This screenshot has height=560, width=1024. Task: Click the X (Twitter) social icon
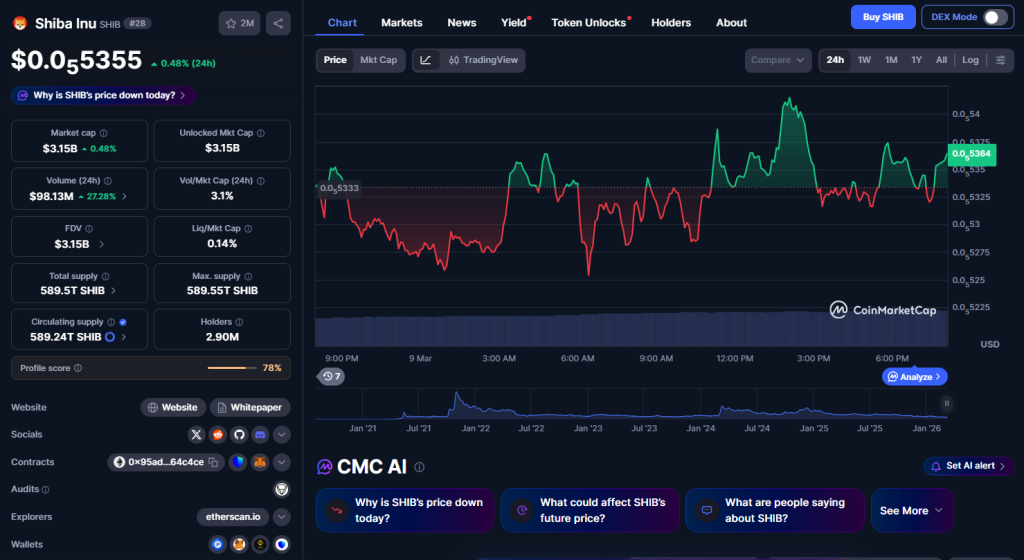click(x=196, y=435)
